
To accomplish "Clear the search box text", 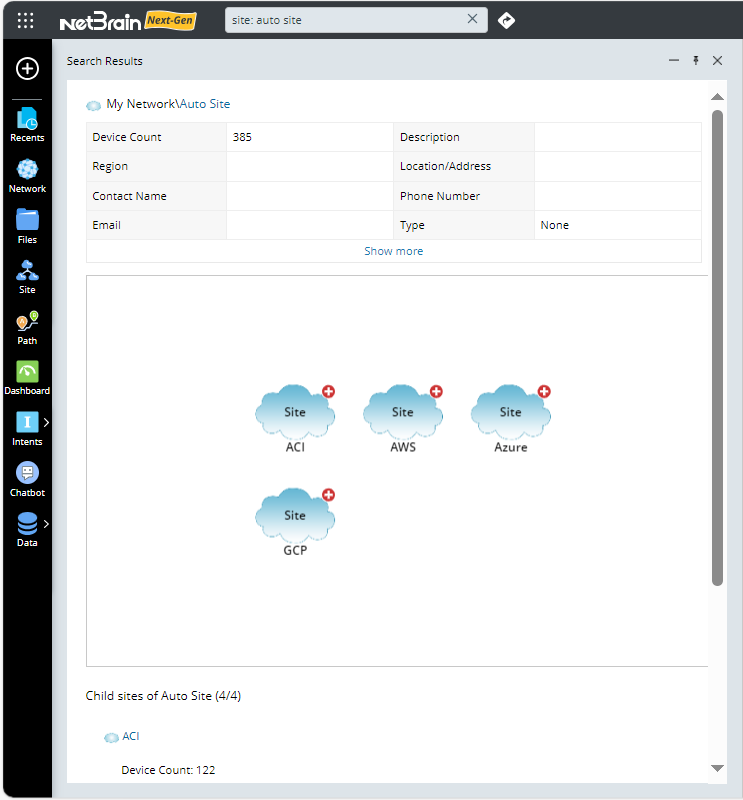I will [x=473, y=19].
